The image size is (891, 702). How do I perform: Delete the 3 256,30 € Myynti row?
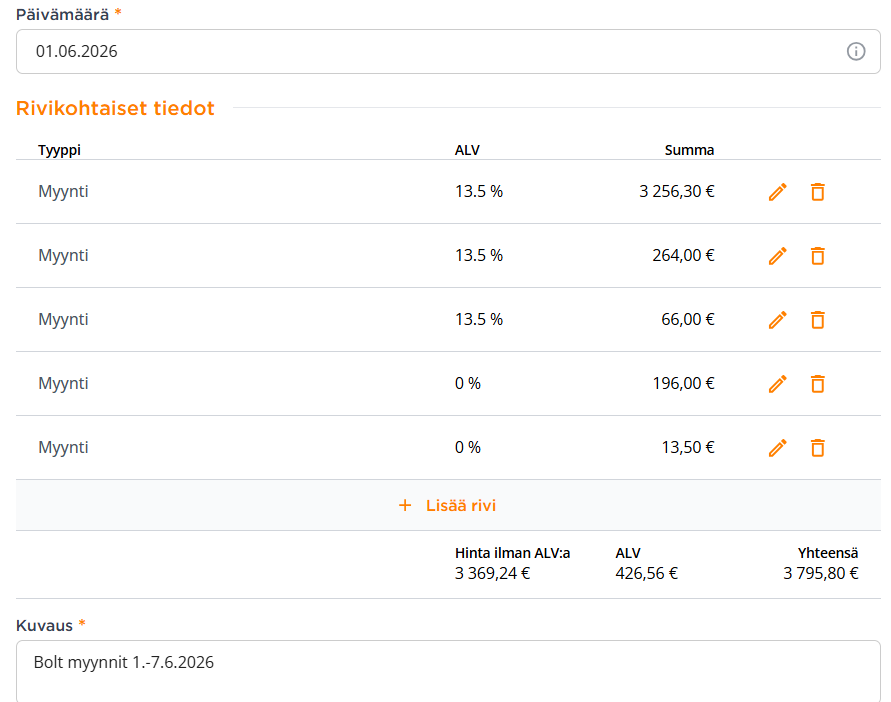coord(818,192)
